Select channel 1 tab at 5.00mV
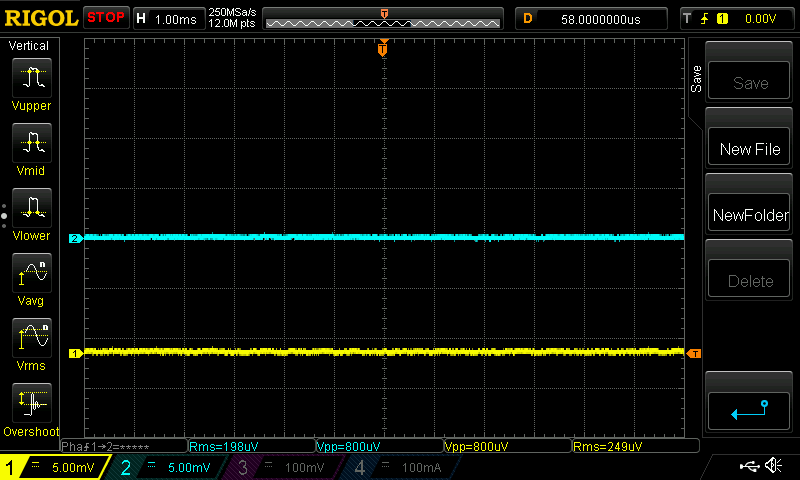Viewport: 800px width, 480px height. pyautogui.click(x=54, y=467)
